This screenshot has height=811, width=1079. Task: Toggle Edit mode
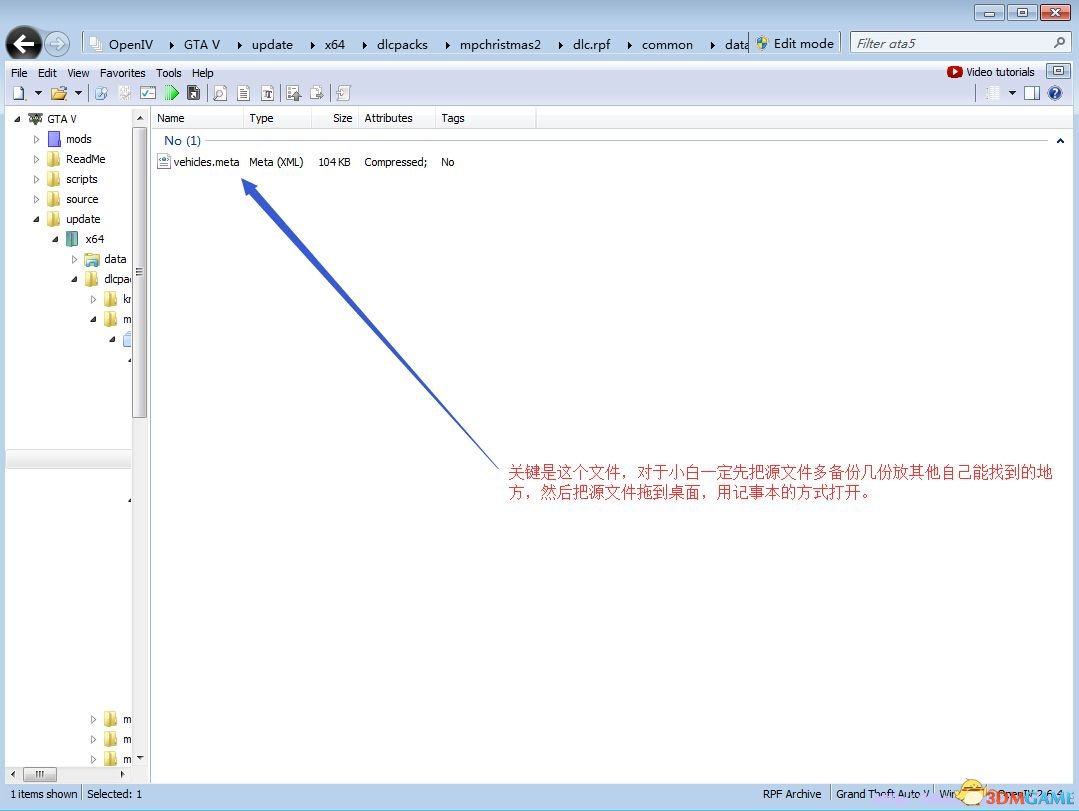(x=795, y=43)
